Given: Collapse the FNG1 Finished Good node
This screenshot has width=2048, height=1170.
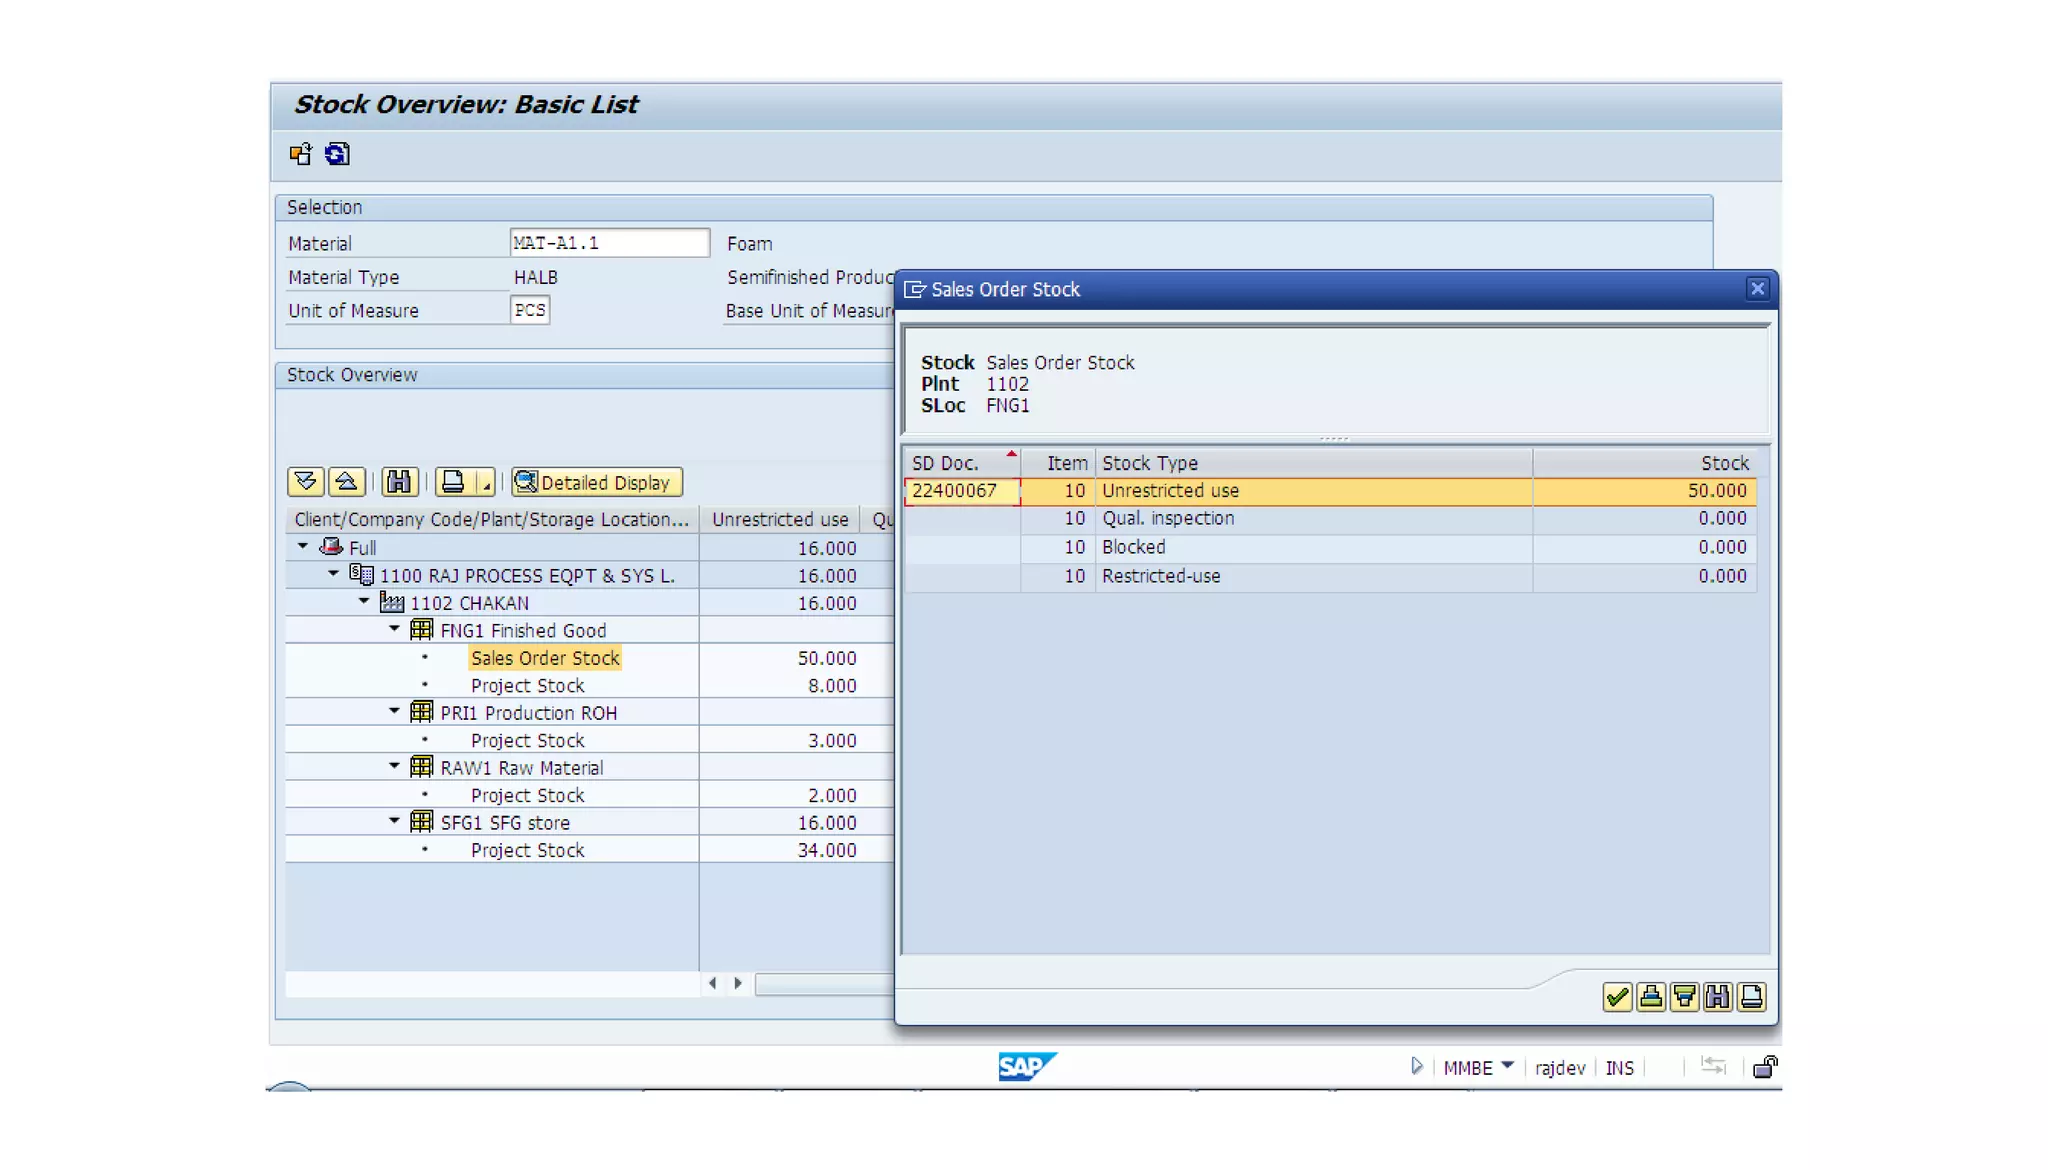Looking at the screenshot, I should 394,629.
